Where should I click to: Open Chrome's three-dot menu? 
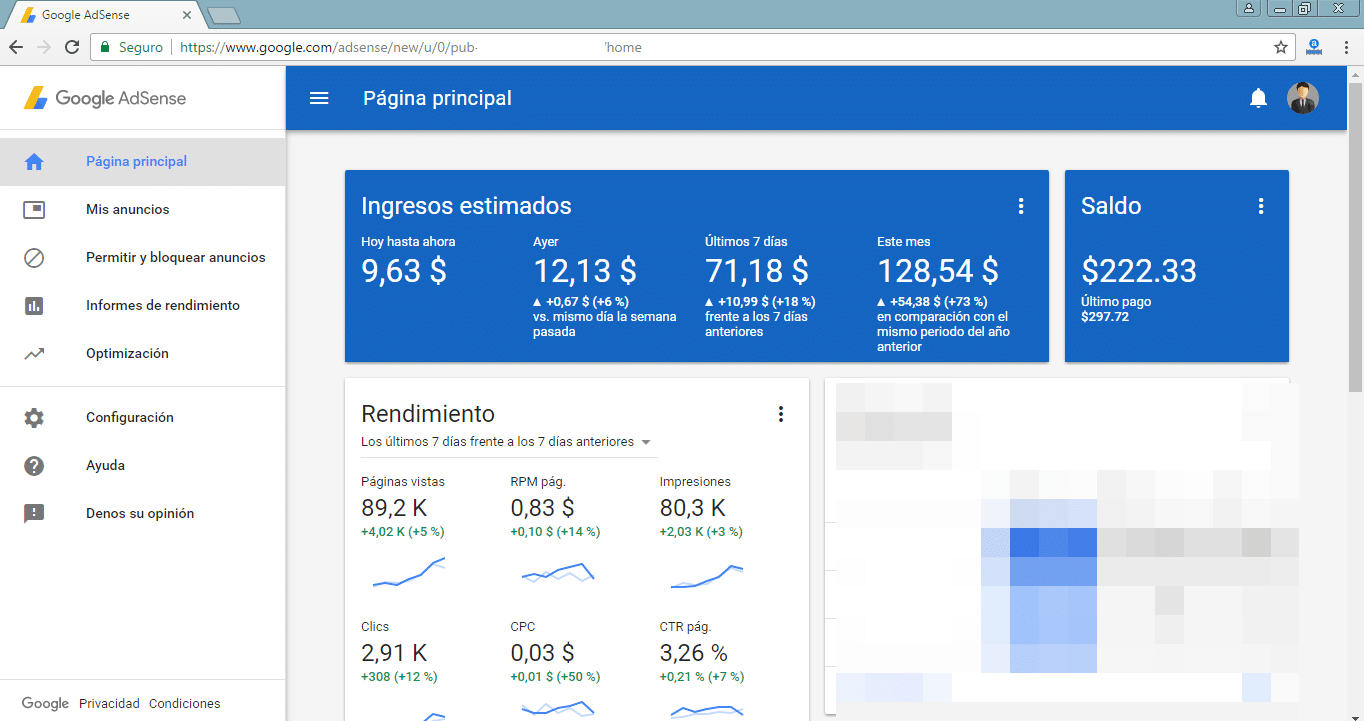click(x=1345, y=47)
